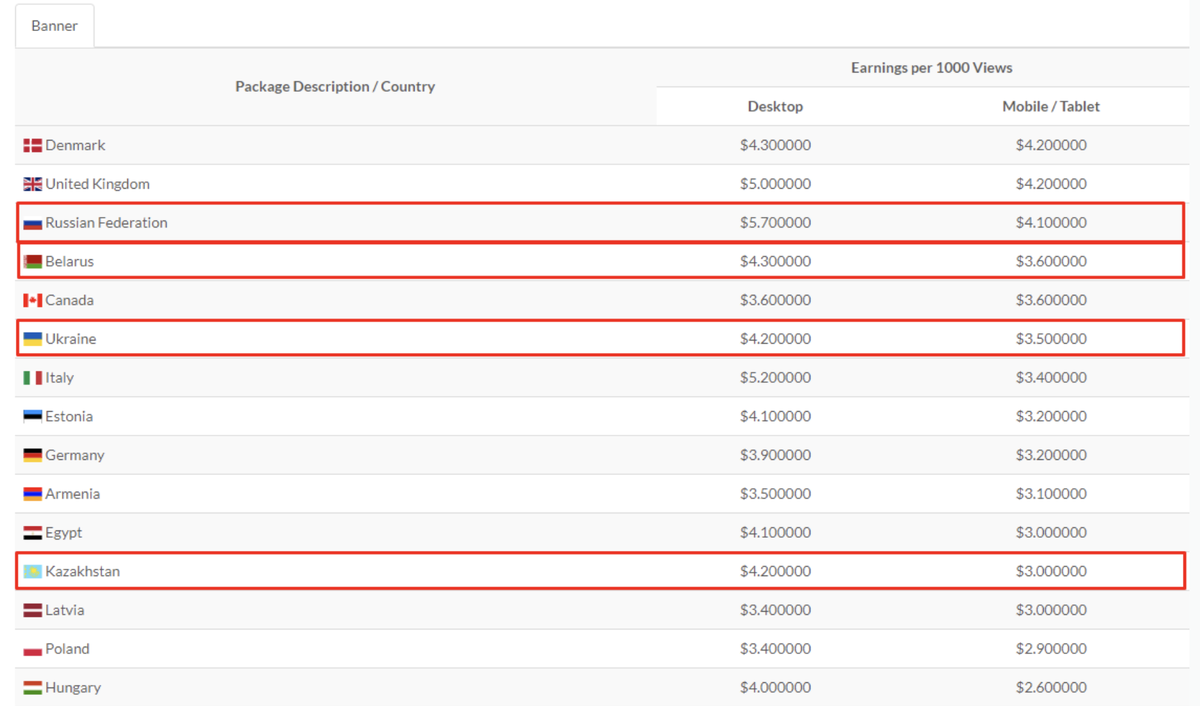Select the Italy country name

tap(59, 378)
